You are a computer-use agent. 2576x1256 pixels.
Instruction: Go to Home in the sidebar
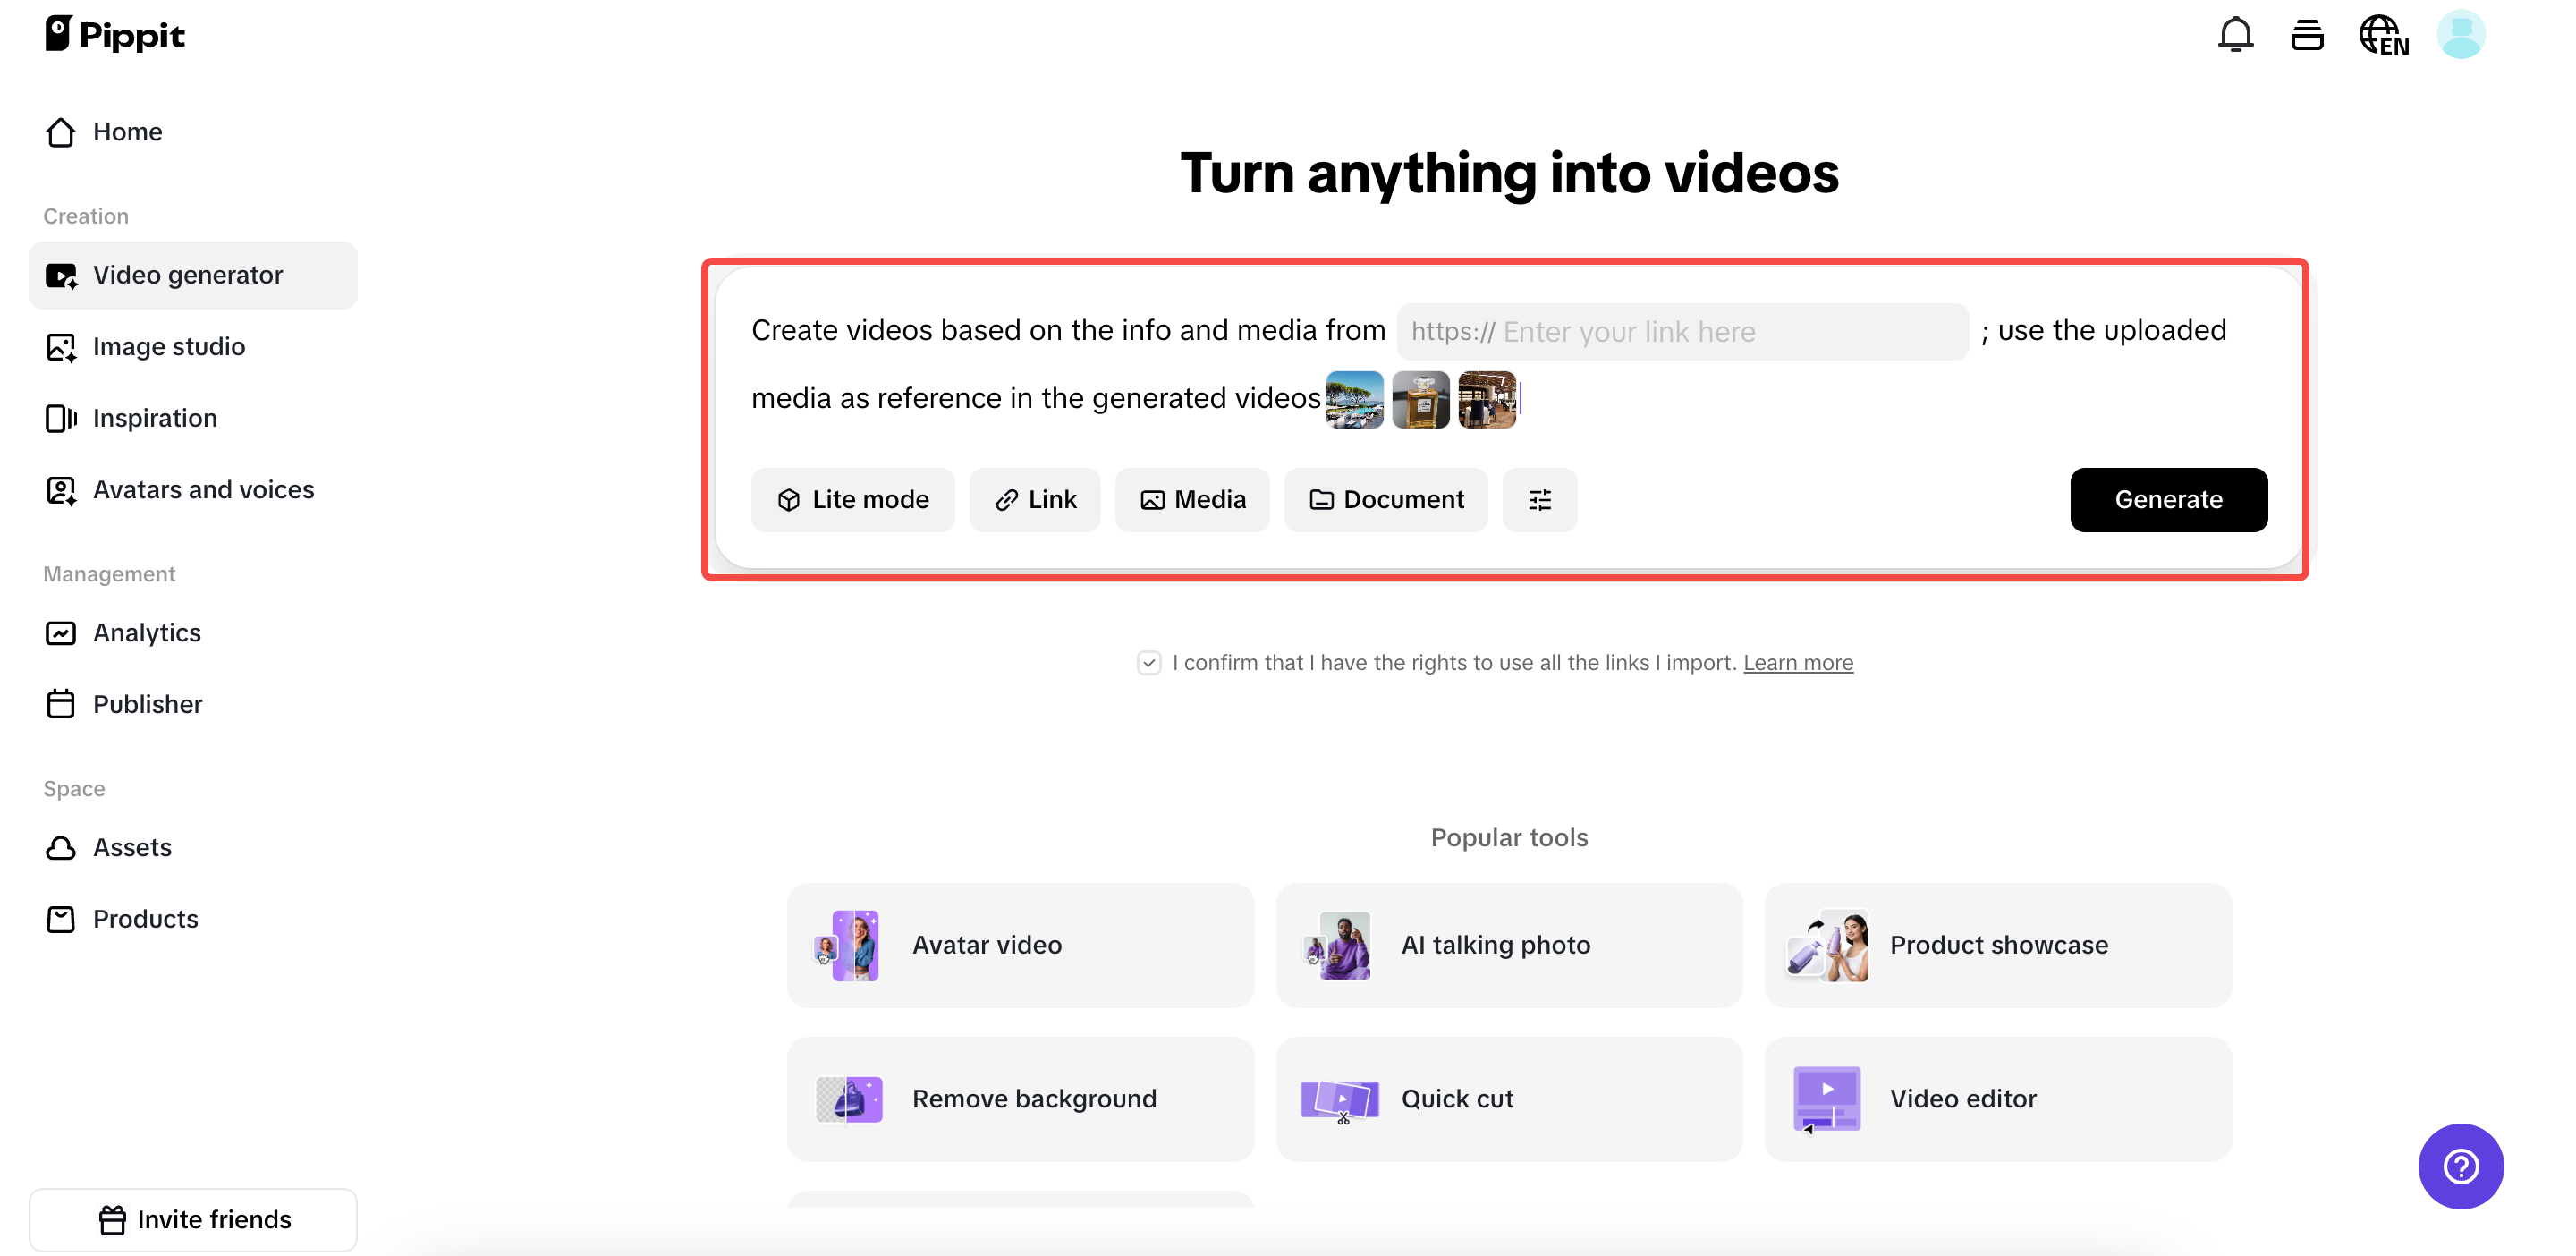coord(127,131)
